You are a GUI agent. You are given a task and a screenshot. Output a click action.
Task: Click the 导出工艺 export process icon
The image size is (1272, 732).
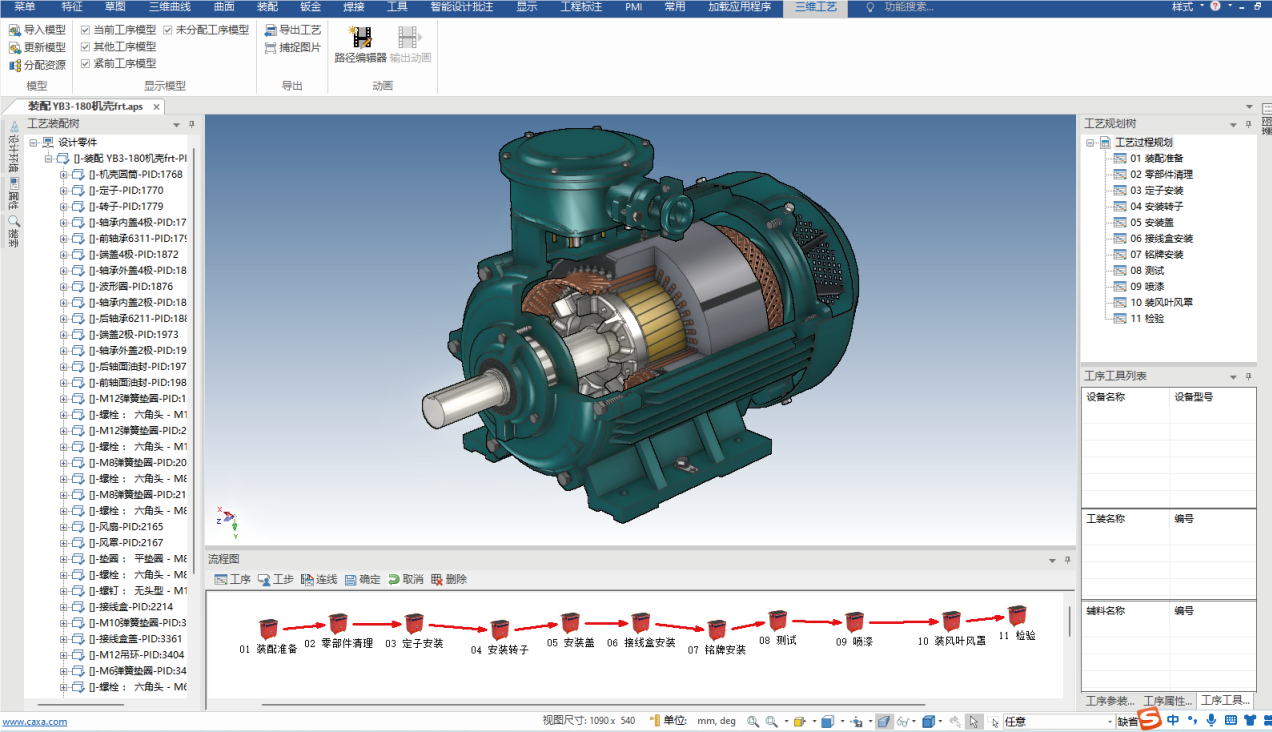pyautogui.click(x=271, y=30)
